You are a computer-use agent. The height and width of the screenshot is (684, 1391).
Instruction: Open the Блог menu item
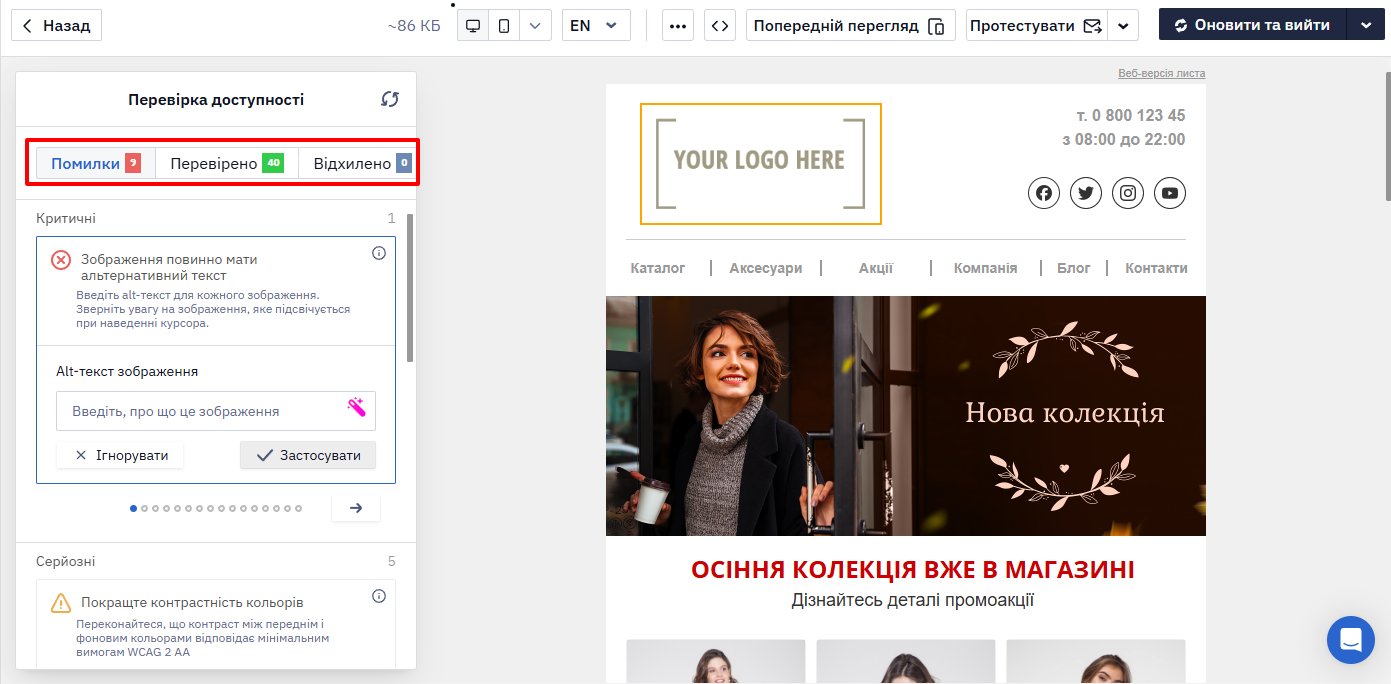coord(1074,268)
